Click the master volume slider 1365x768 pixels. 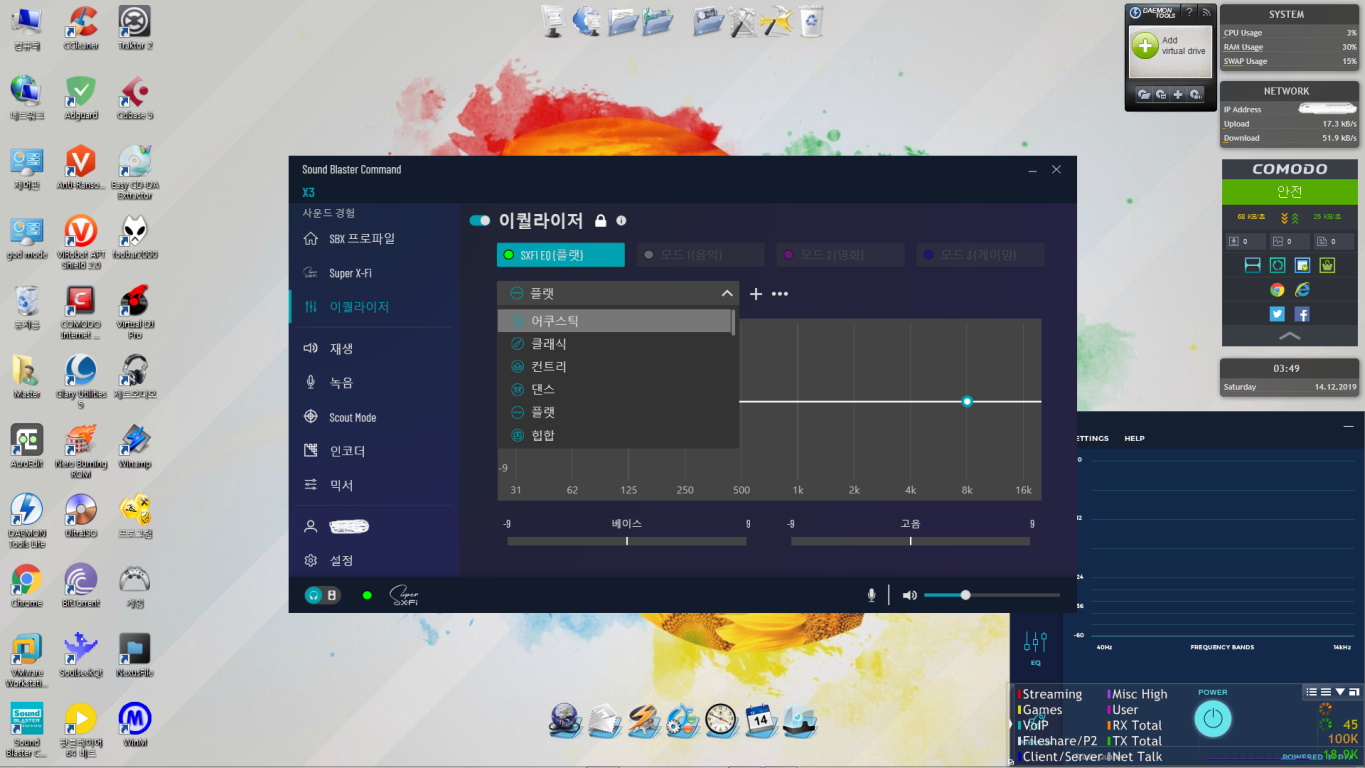coord(992,595)
